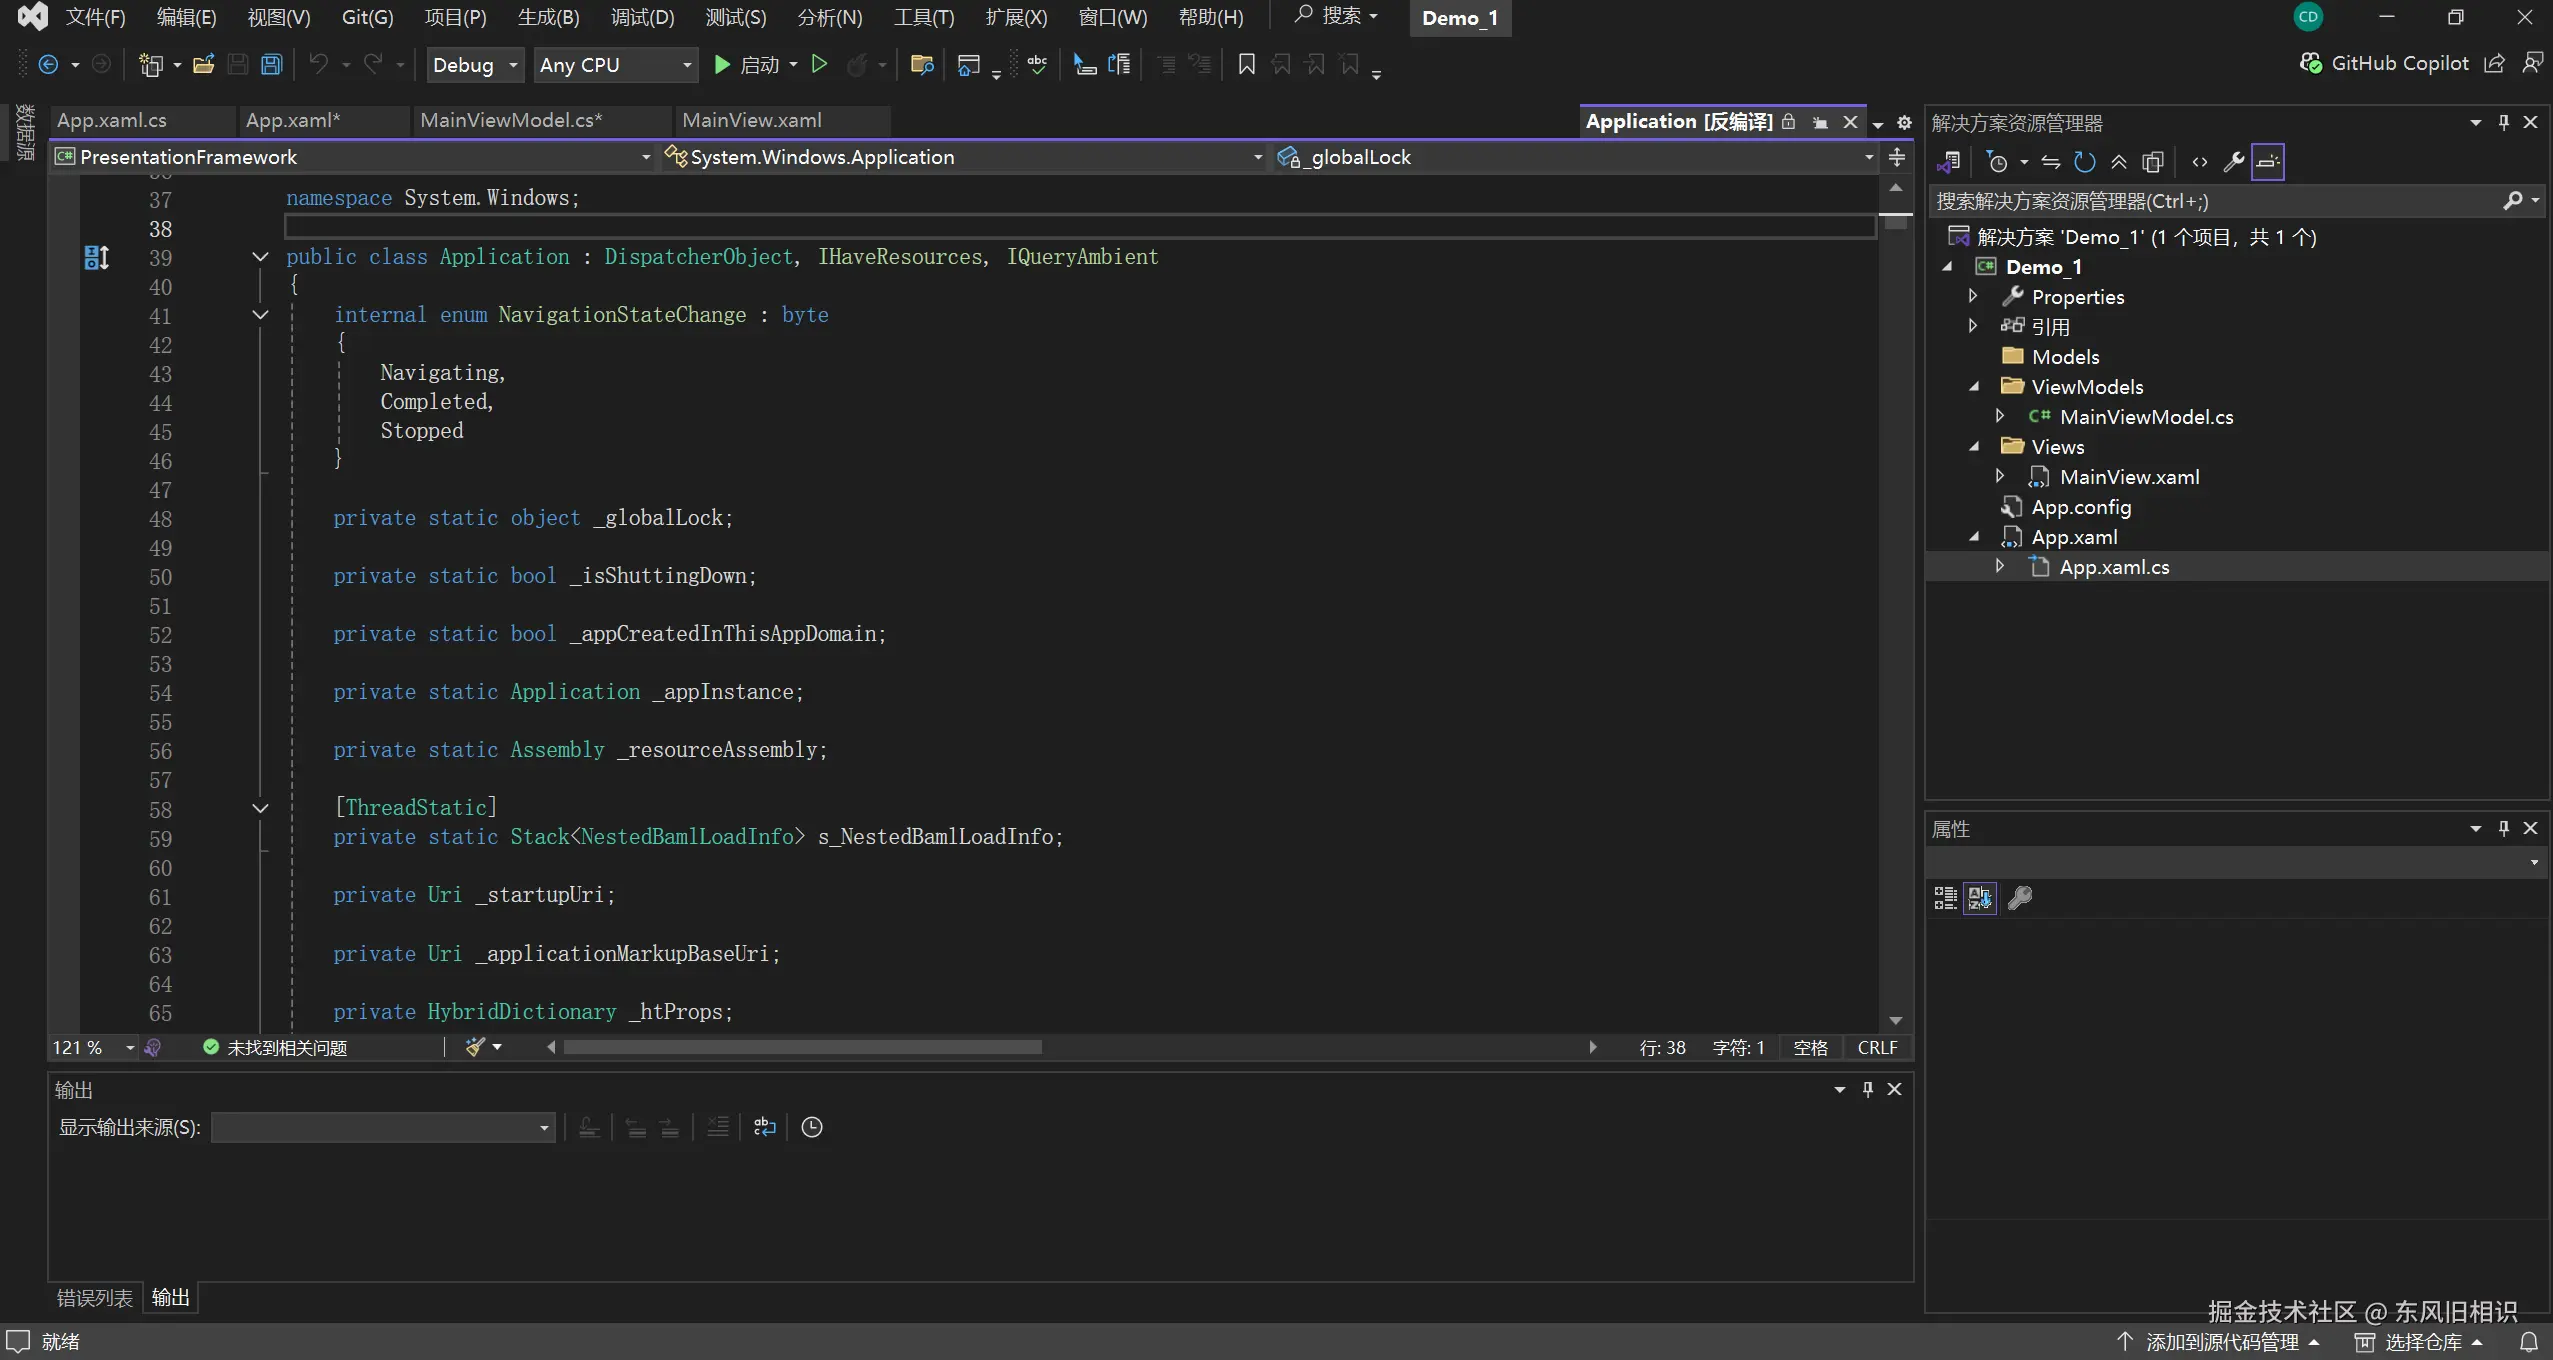Click 添加到源代码管理 in status bar
Viewport: 2553px width, 1360px height.
2222,1342
